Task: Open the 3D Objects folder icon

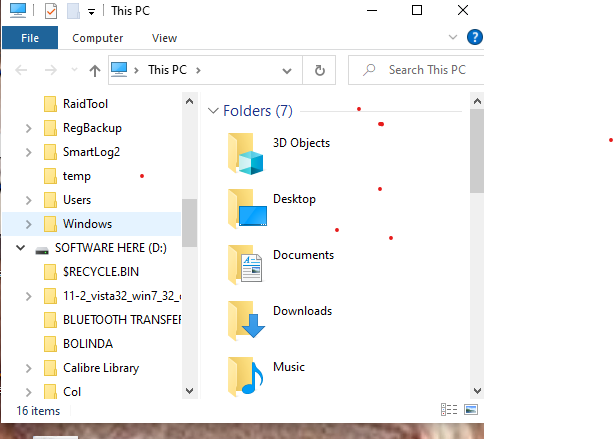Action: point(246,154)
